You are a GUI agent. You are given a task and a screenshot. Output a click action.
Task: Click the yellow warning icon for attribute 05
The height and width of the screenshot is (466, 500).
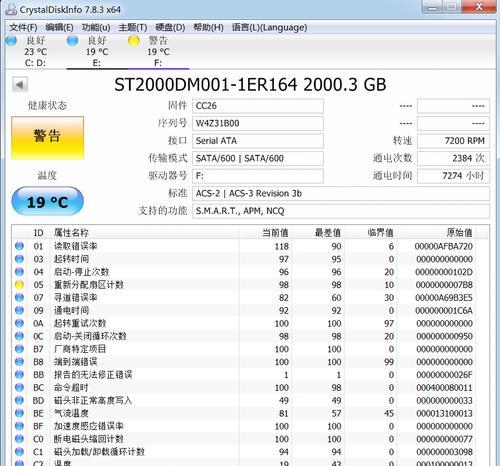19,285
